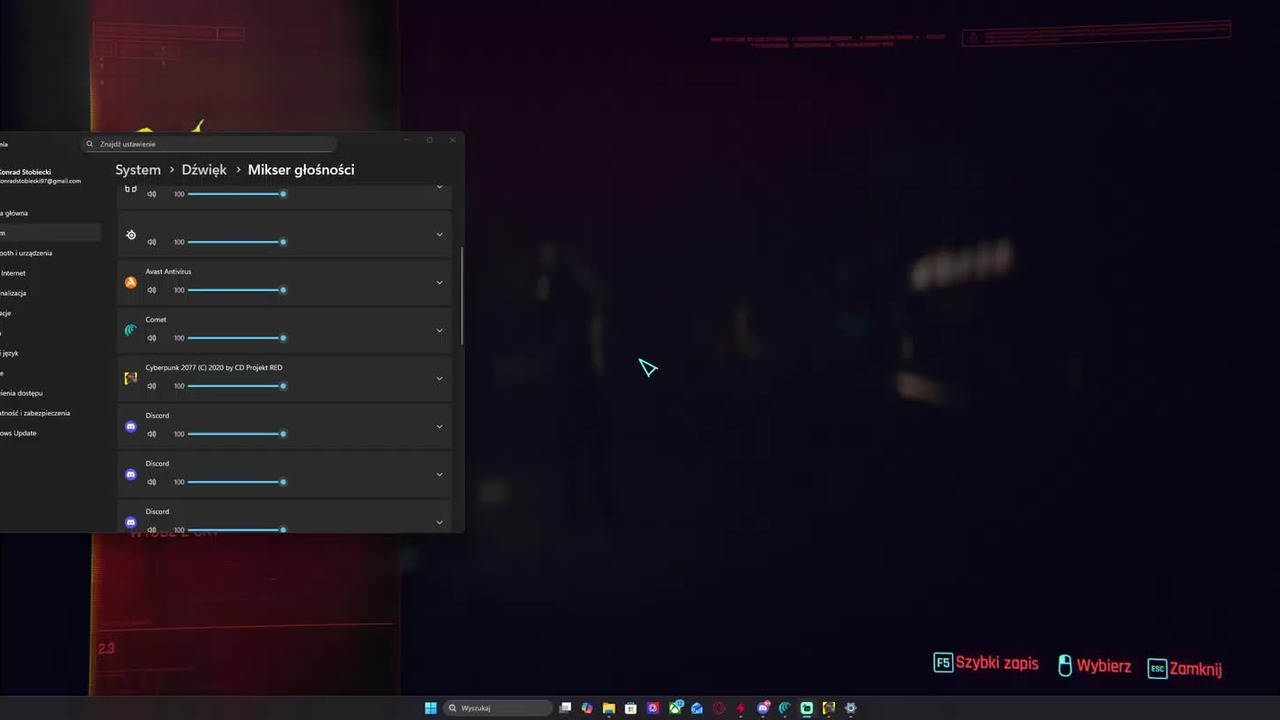
Task: Click the Cyberpunk 2077 app icon in mixer
Action: (131, 378)
